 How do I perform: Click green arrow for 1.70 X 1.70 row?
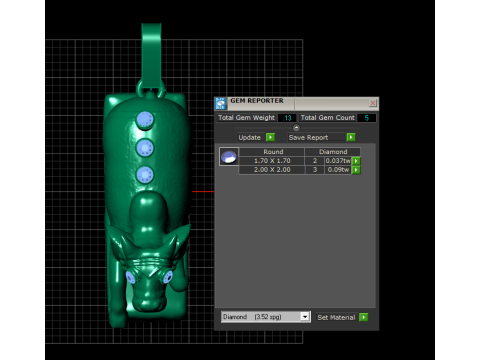point(356,161)
